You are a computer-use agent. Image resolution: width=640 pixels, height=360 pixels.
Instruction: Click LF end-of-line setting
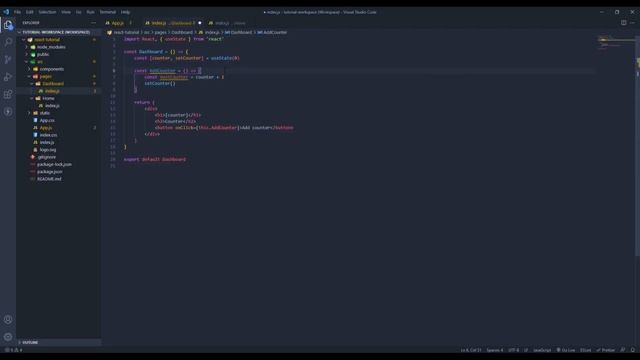(x=526, y=350)
